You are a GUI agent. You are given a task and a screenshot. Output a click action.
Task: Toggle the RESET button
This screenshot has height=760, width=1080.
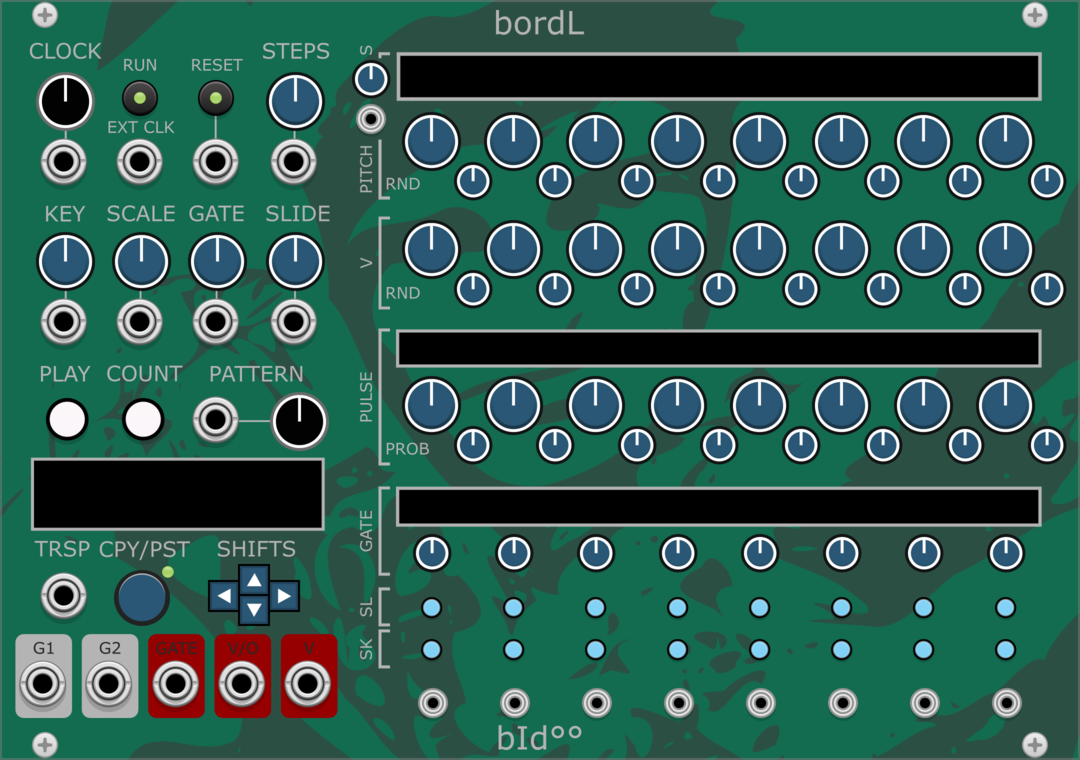coord(216,99)
